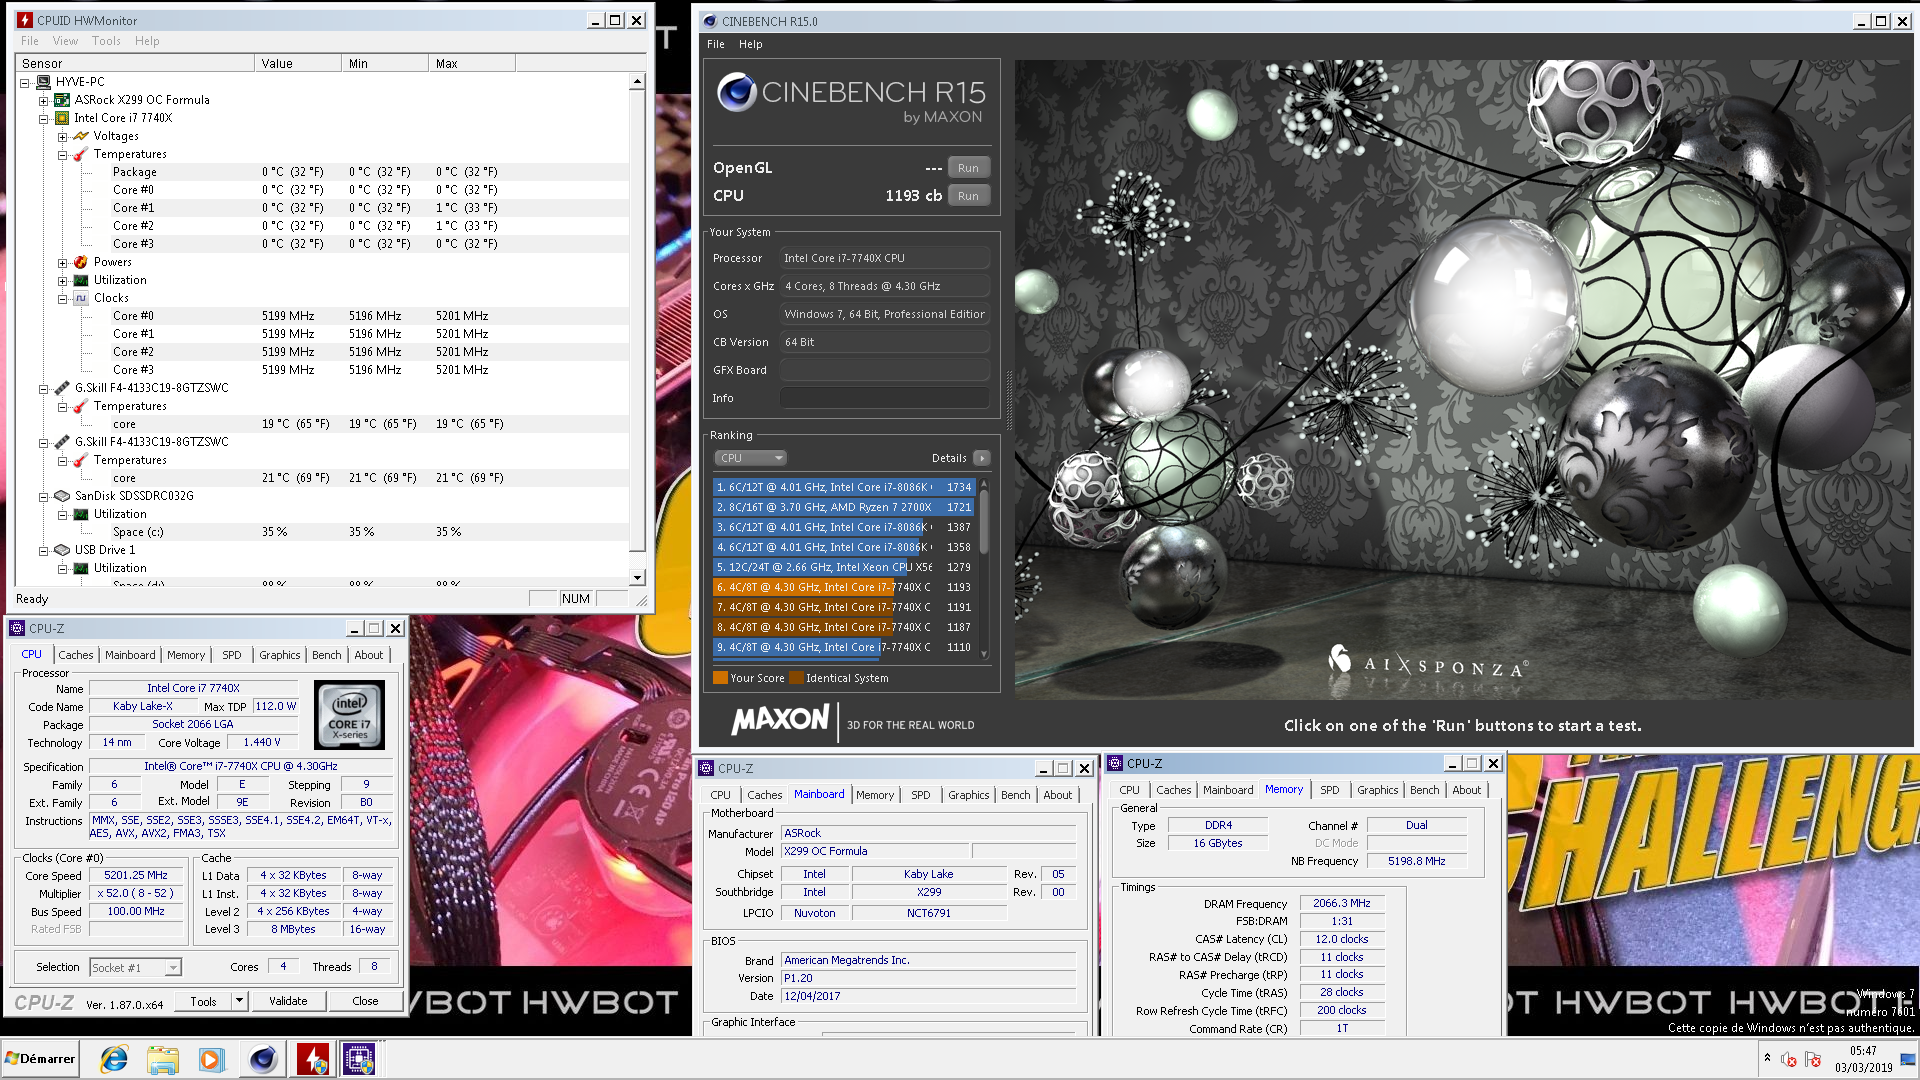Viewport: 1920px width, 1080px height.
Task: Expand the Powers node
Action: click(x=62, y=262)
